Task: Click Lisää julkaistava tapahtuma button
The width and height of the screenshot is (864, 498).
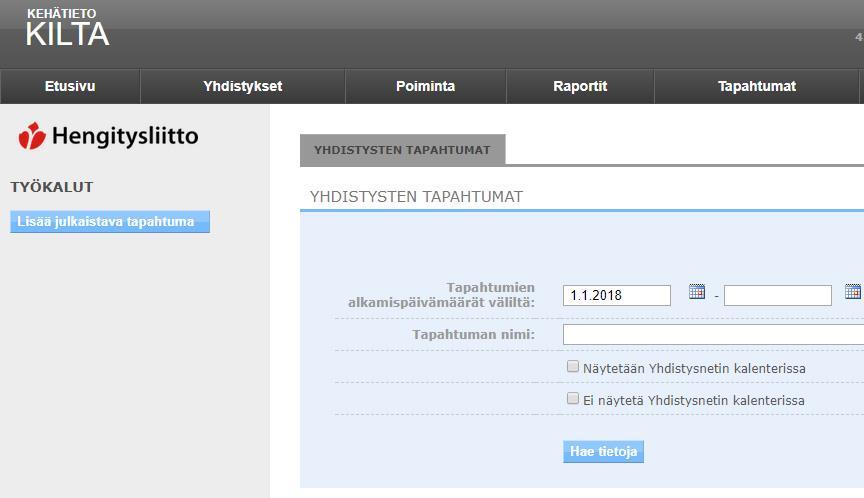Action: [x=110, y=221]
